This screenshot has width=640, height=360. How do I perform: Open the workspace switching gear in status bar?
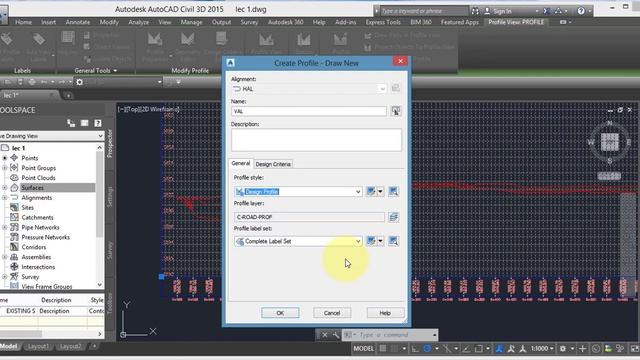click(x=562, y=349)
